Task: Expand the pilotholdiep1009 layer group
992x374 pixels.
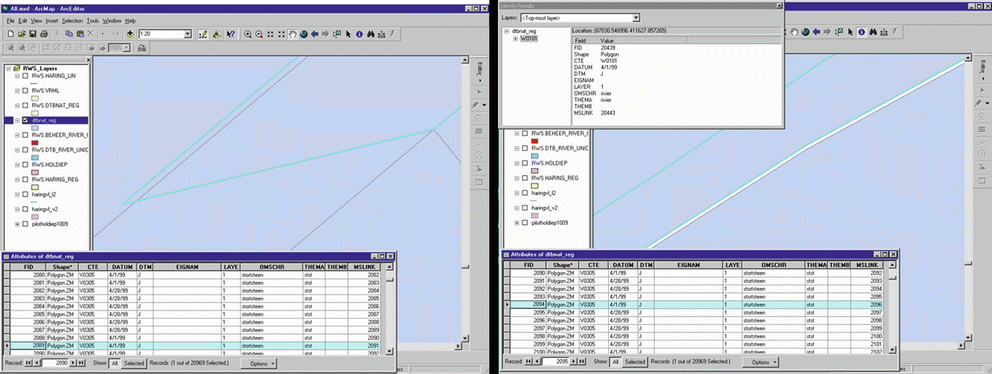Action: pos(17,223)
